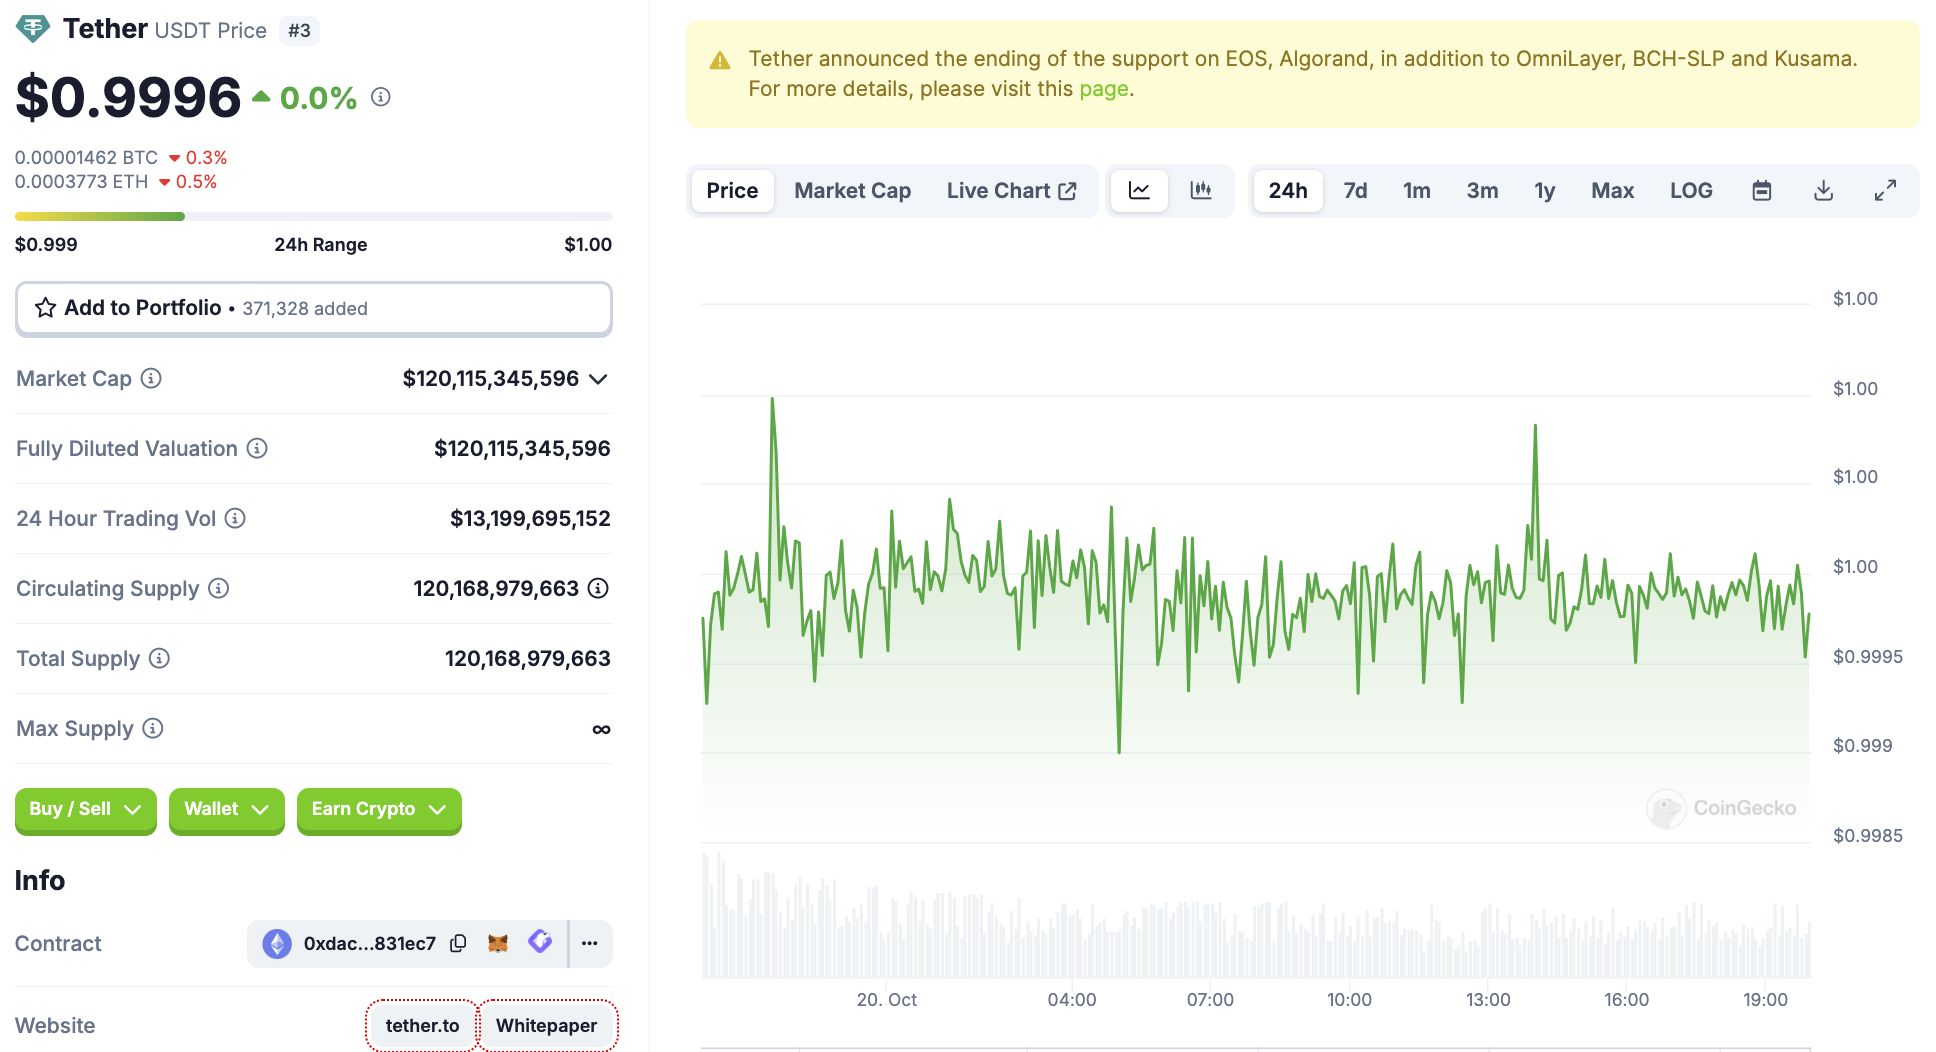Switch to the Market Cap chart tab
Screen dimensions: 1936x1052
coord(852,190)
